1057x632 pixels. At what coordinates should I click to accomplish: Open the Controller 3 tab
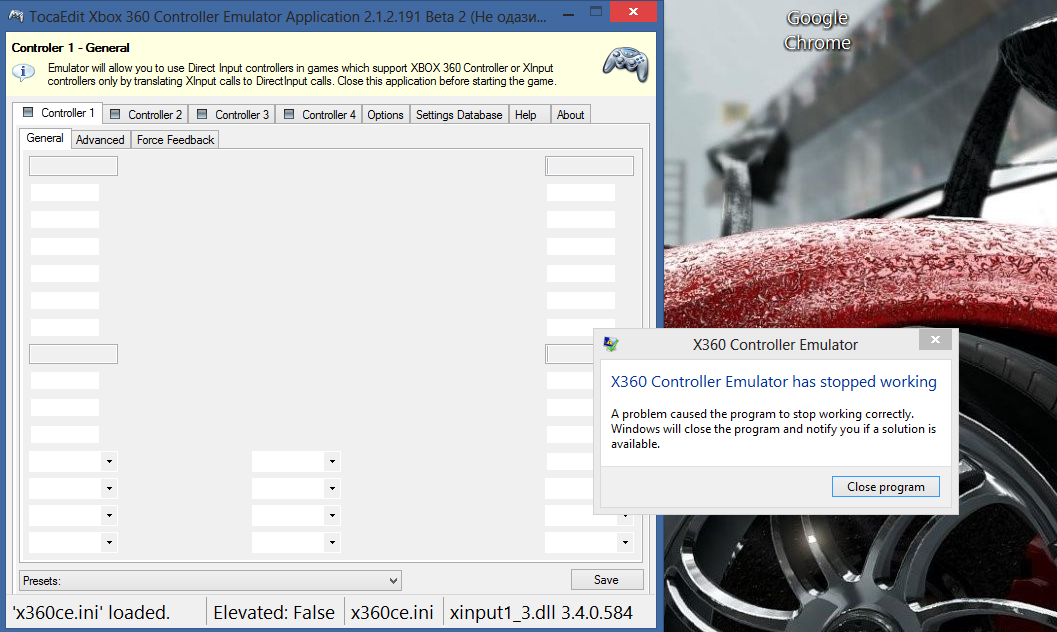point(232,115)
